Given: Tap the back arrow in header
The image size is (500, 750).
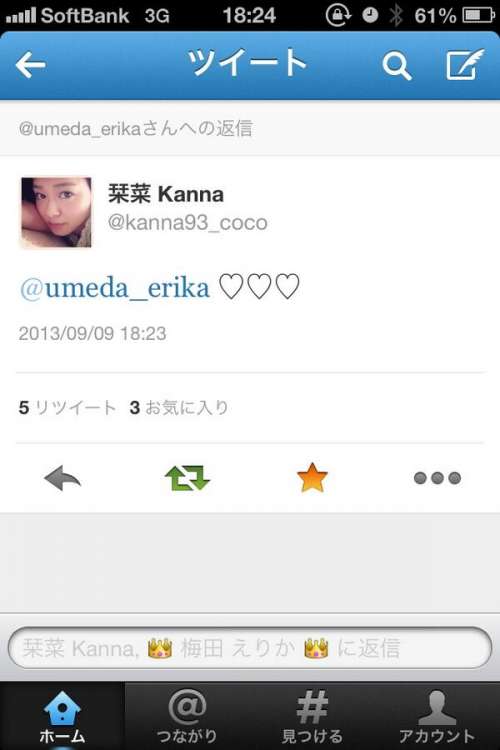Looking at the screenshot, I should tap(30, 65).
